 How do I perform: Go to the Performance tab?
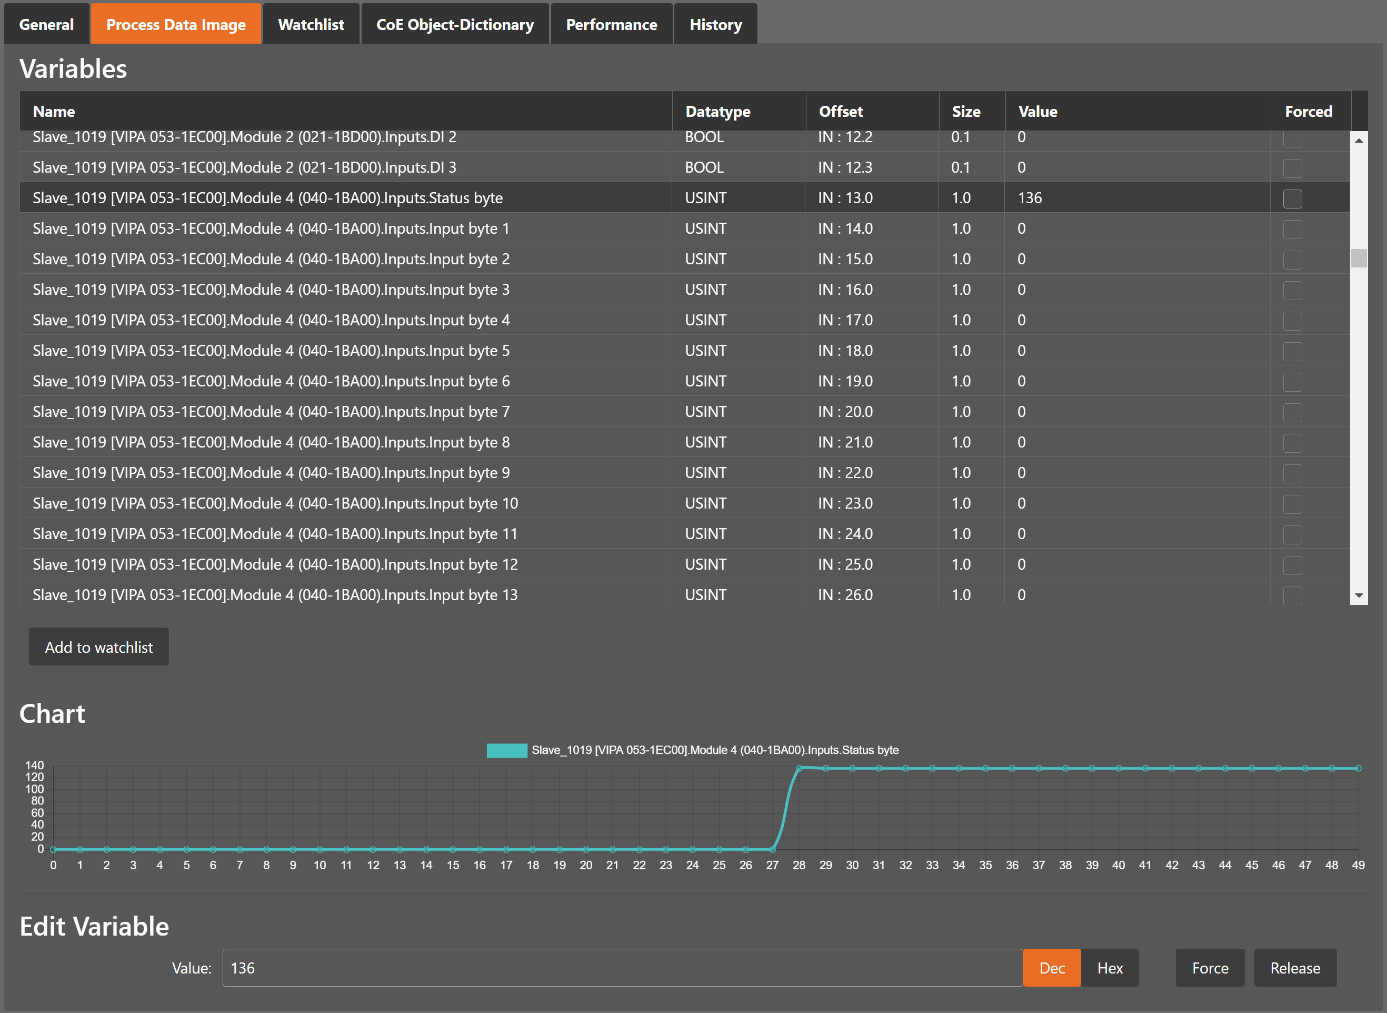(611, 24)
